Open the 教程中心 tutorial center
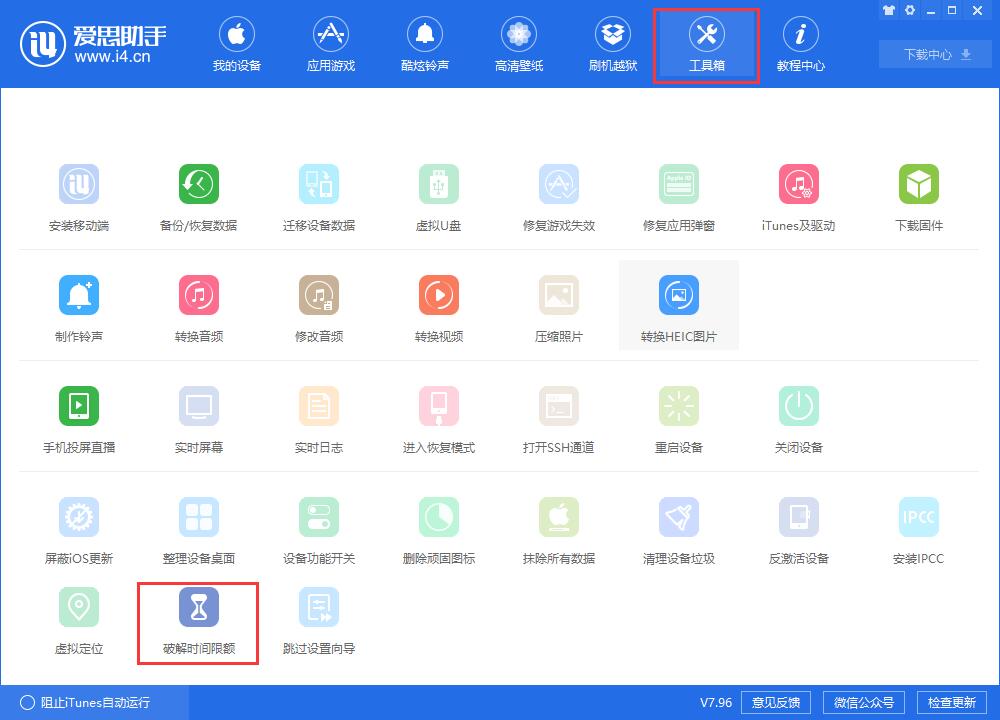Image resolution: width=1000 pixels, height=720 pixels. [x=800, y=43]
